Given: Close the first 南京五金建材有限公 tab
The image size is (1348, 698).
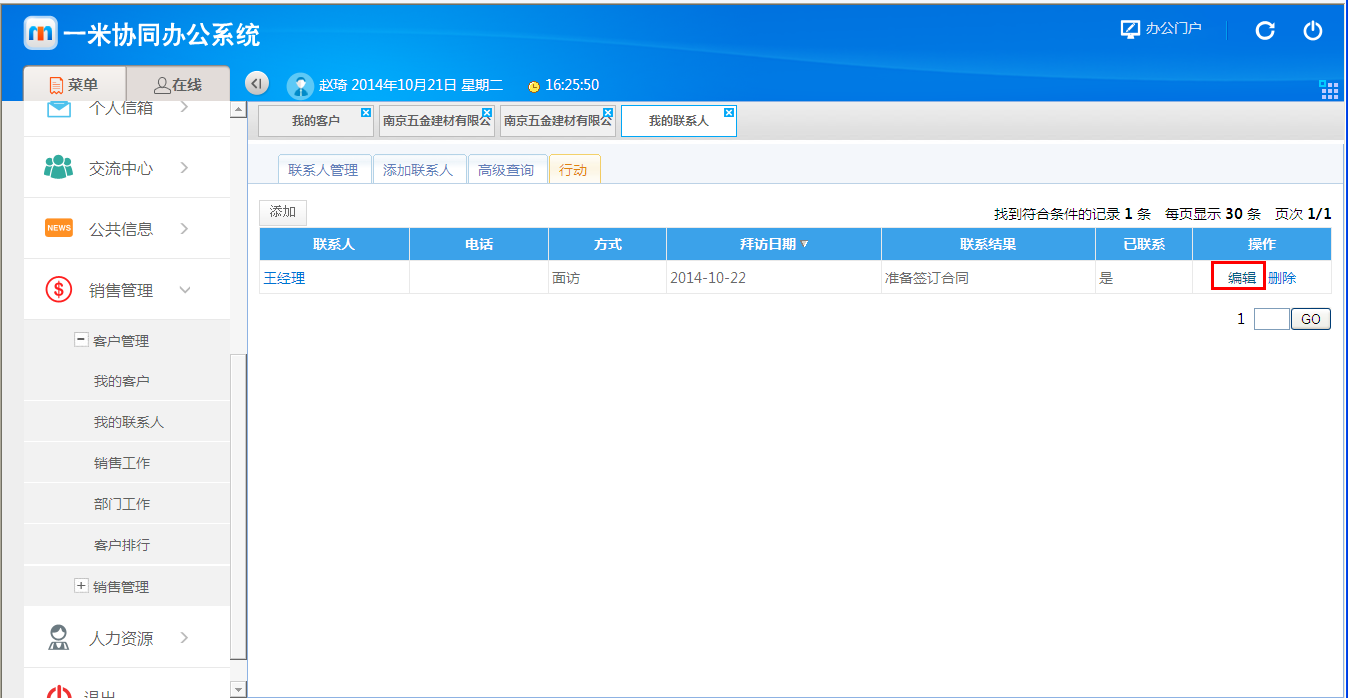Looking at the screenshot, I should [x=487, y=112].
